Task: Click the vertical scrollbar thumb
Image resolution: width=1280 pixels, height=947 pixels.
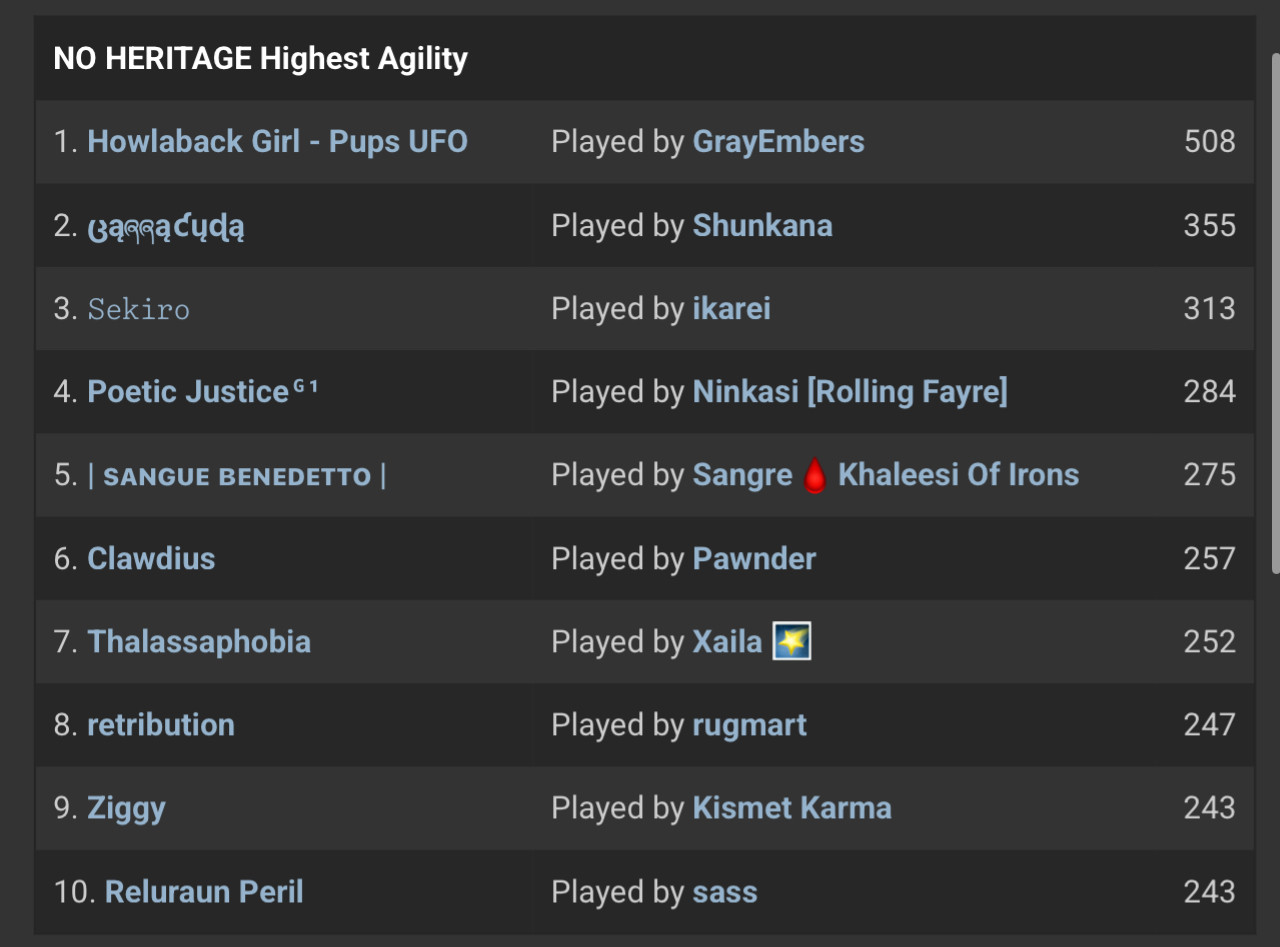Action: pyautogui.click(x=1275, y=312)
